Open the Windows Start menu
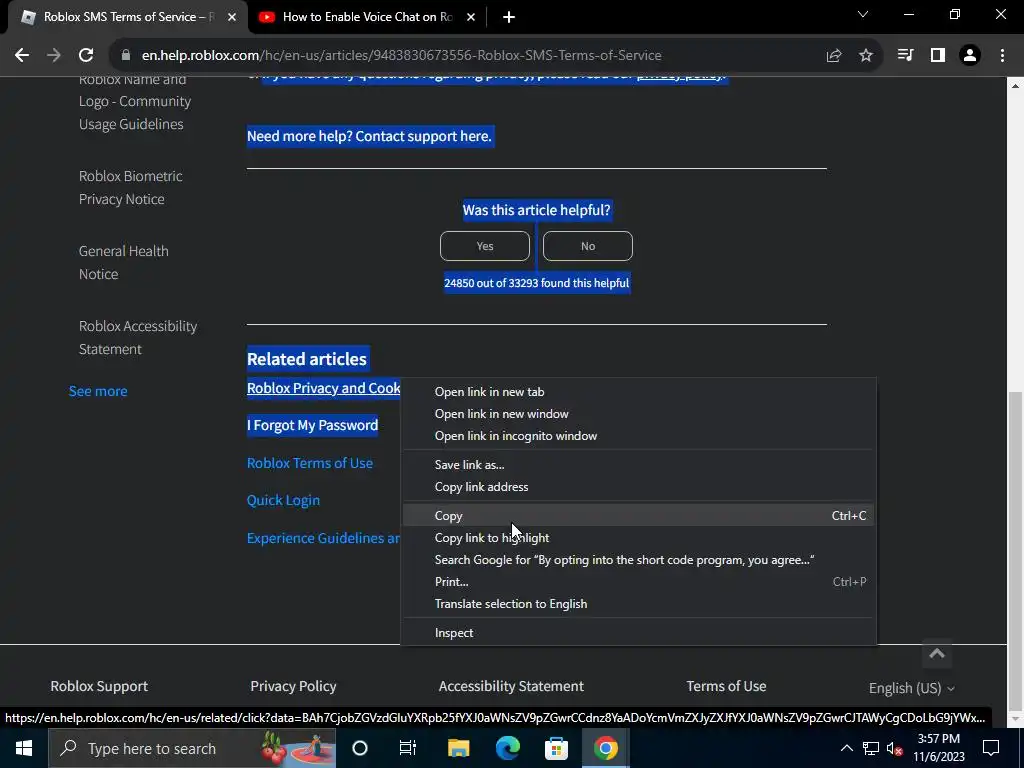The height and width of the screenshot is (768, 1024). click(x=24, y=748)
